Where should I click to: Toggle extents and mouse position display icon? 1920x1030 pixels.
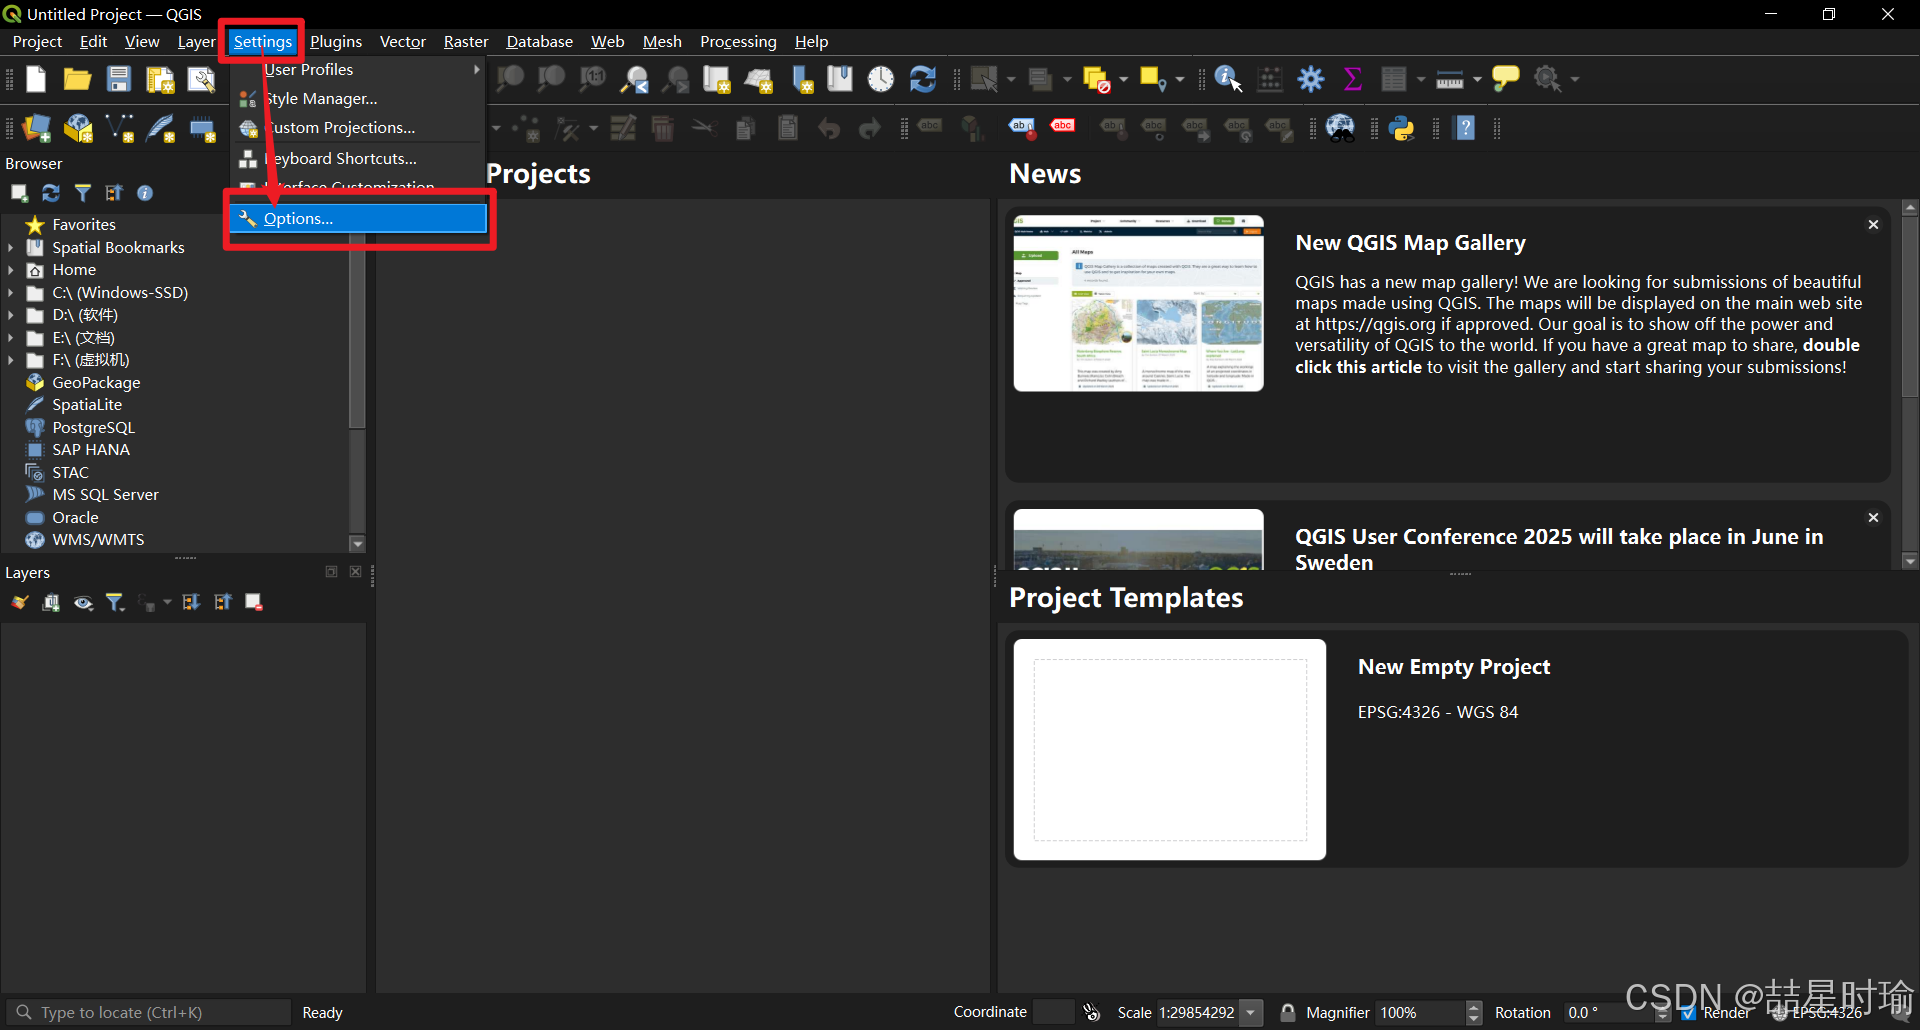pos(1092,1013)
